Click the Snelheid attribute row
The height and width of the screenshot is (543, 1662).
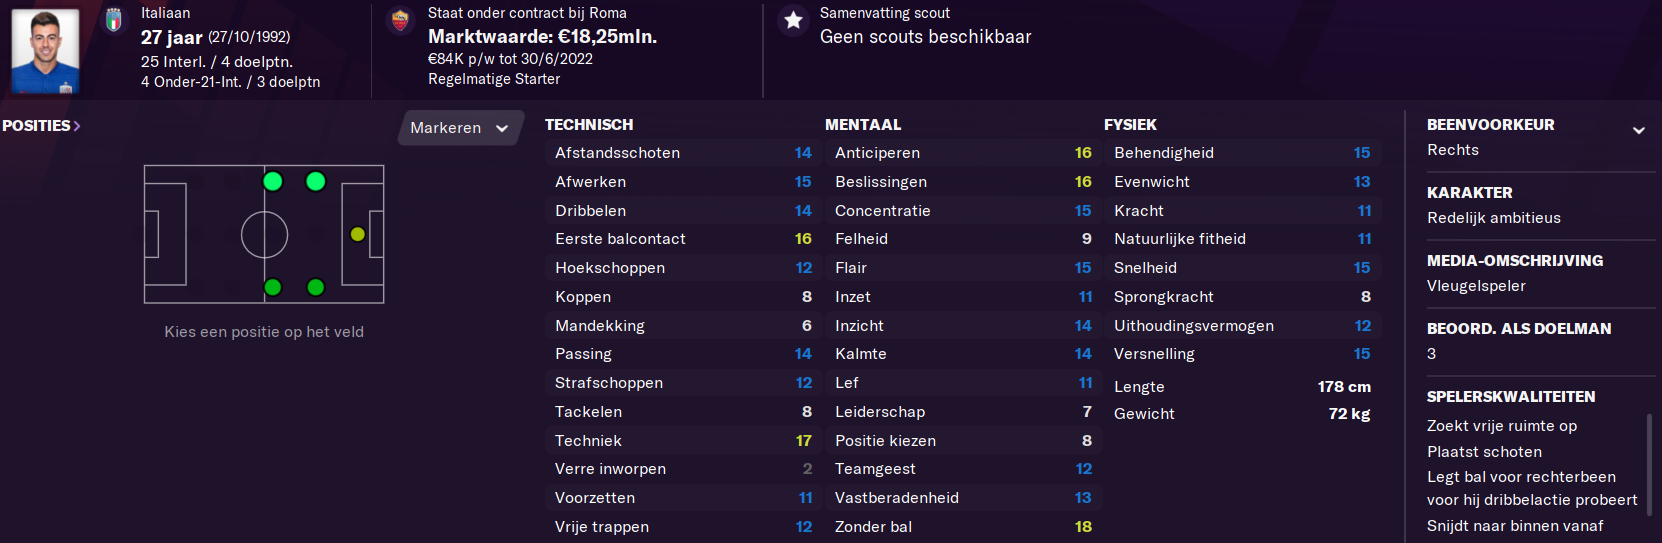[x=1242, y=268]
